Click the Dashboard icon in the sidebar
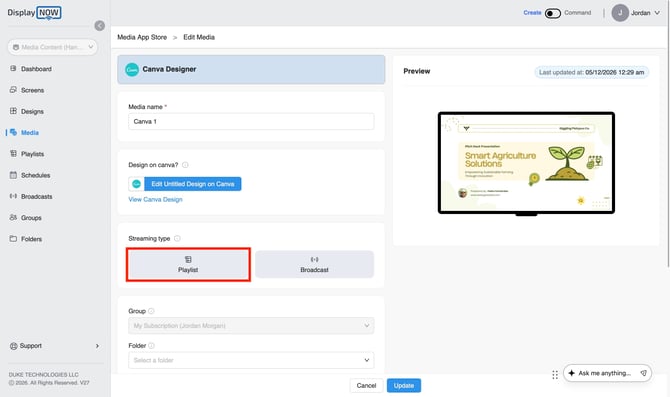The width and height of the screenshot is (670, 397). tap(13, 68)
